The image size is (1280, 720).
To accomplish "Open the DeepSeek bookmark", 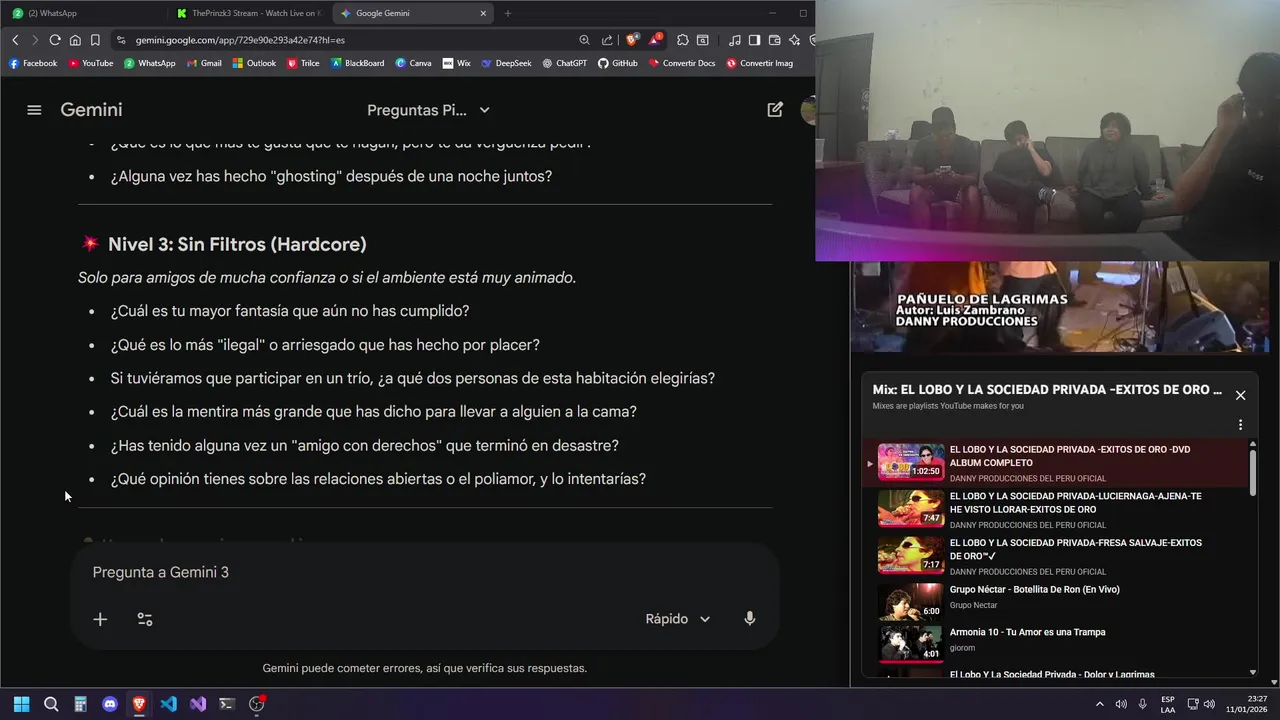I will [x=507, y=63].
